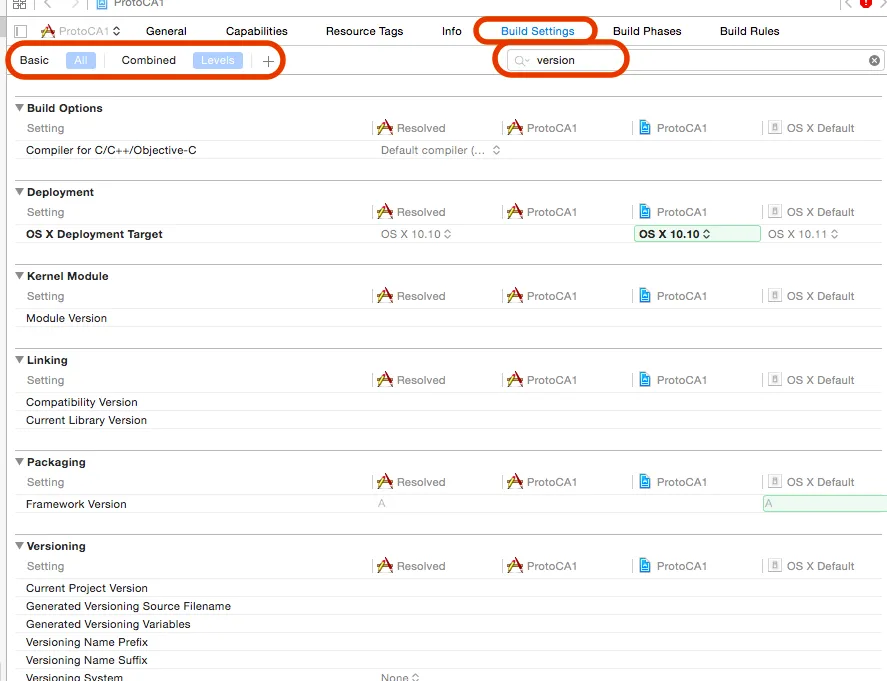Viewport: 887px width, 681px height.
Task: Collapse the Packaging section
Action: 19,462
